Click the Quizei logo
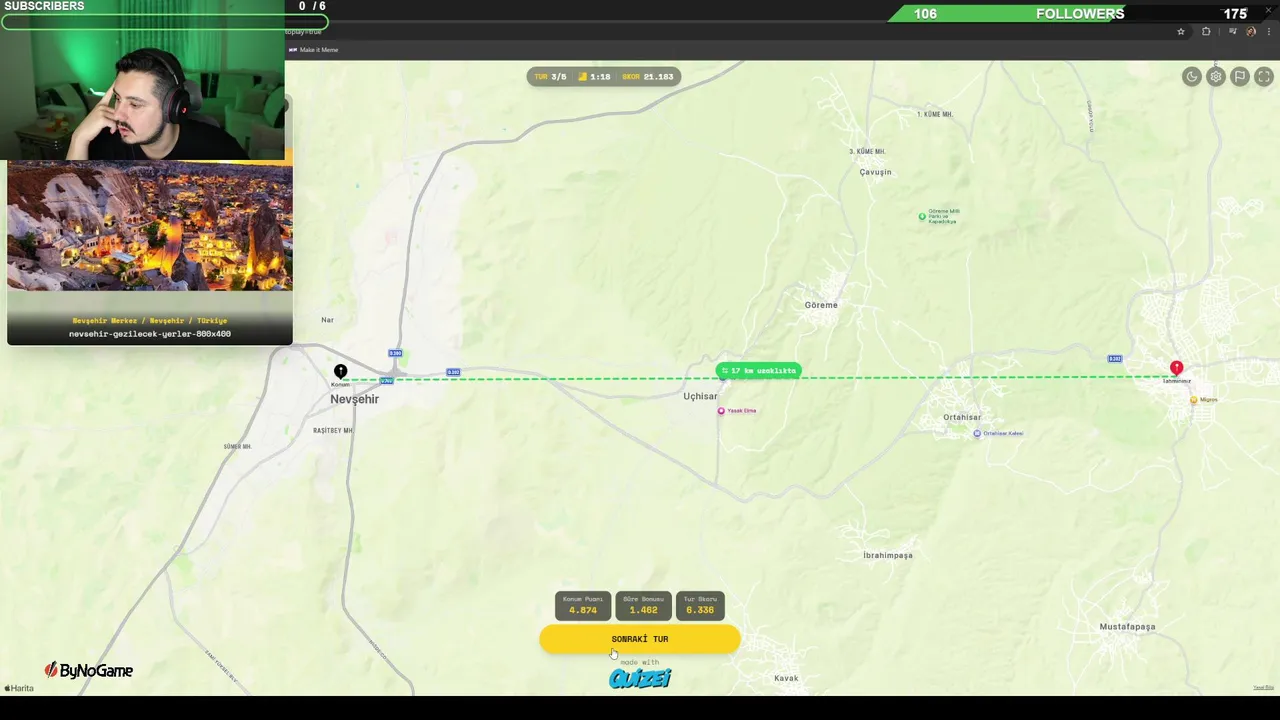This screenshot has width=1280, height=720. [640, 679]
